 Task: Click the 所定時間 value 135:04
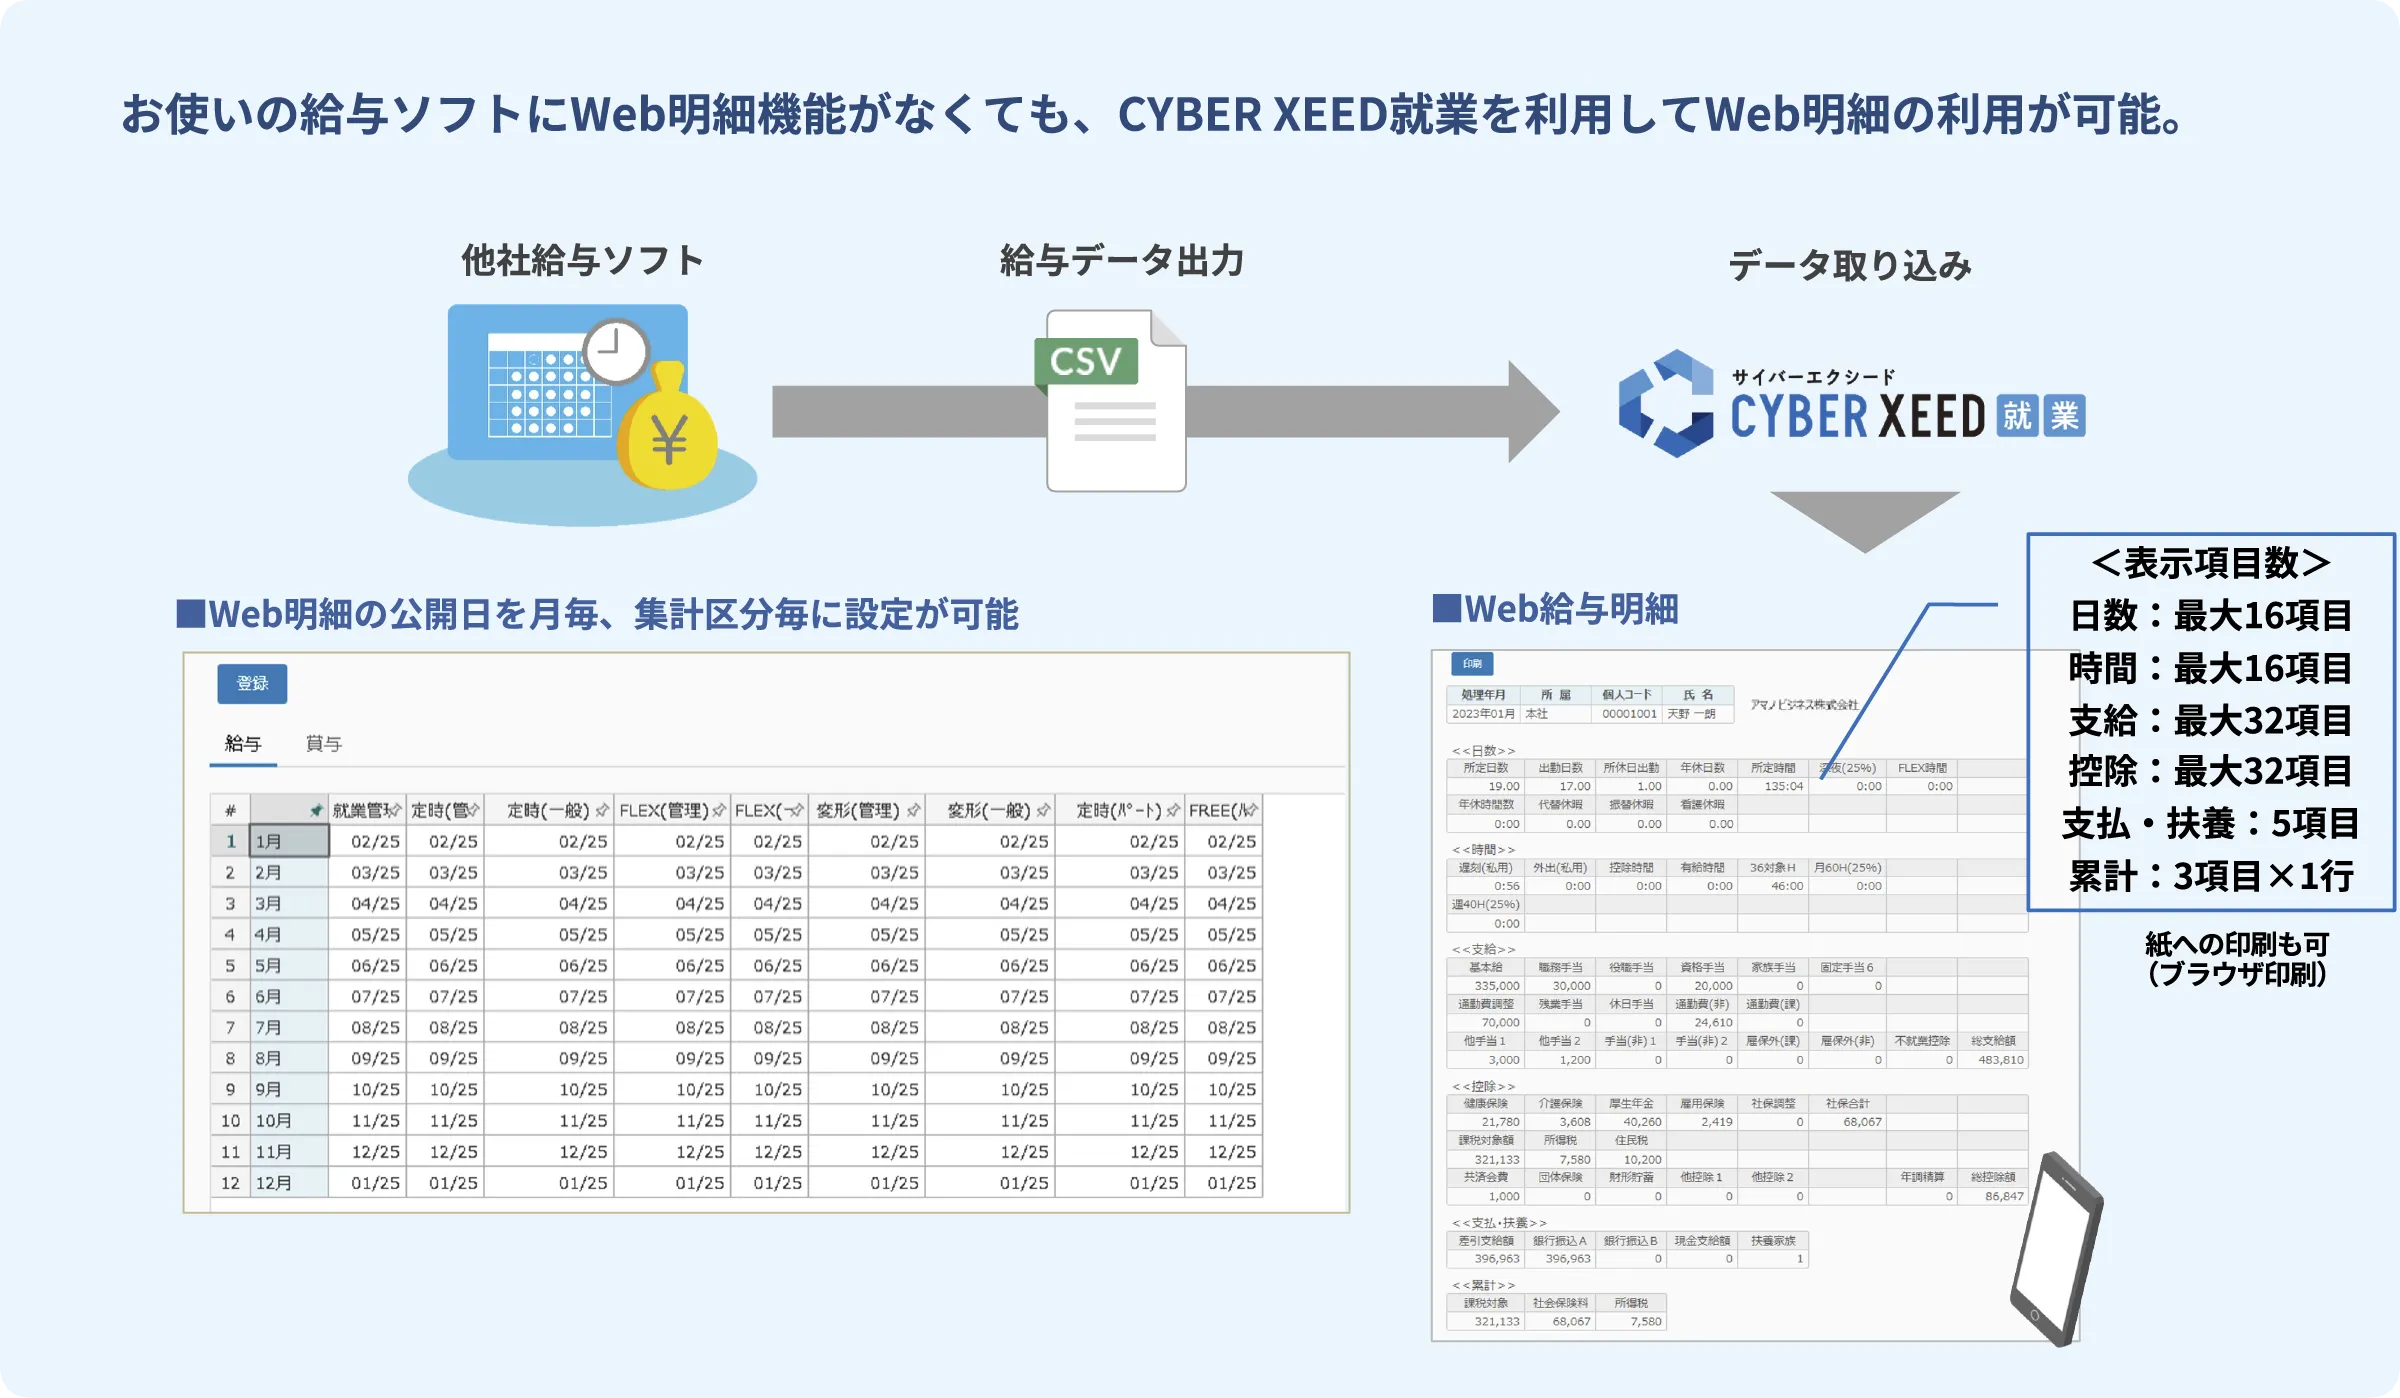point(1784,786)
